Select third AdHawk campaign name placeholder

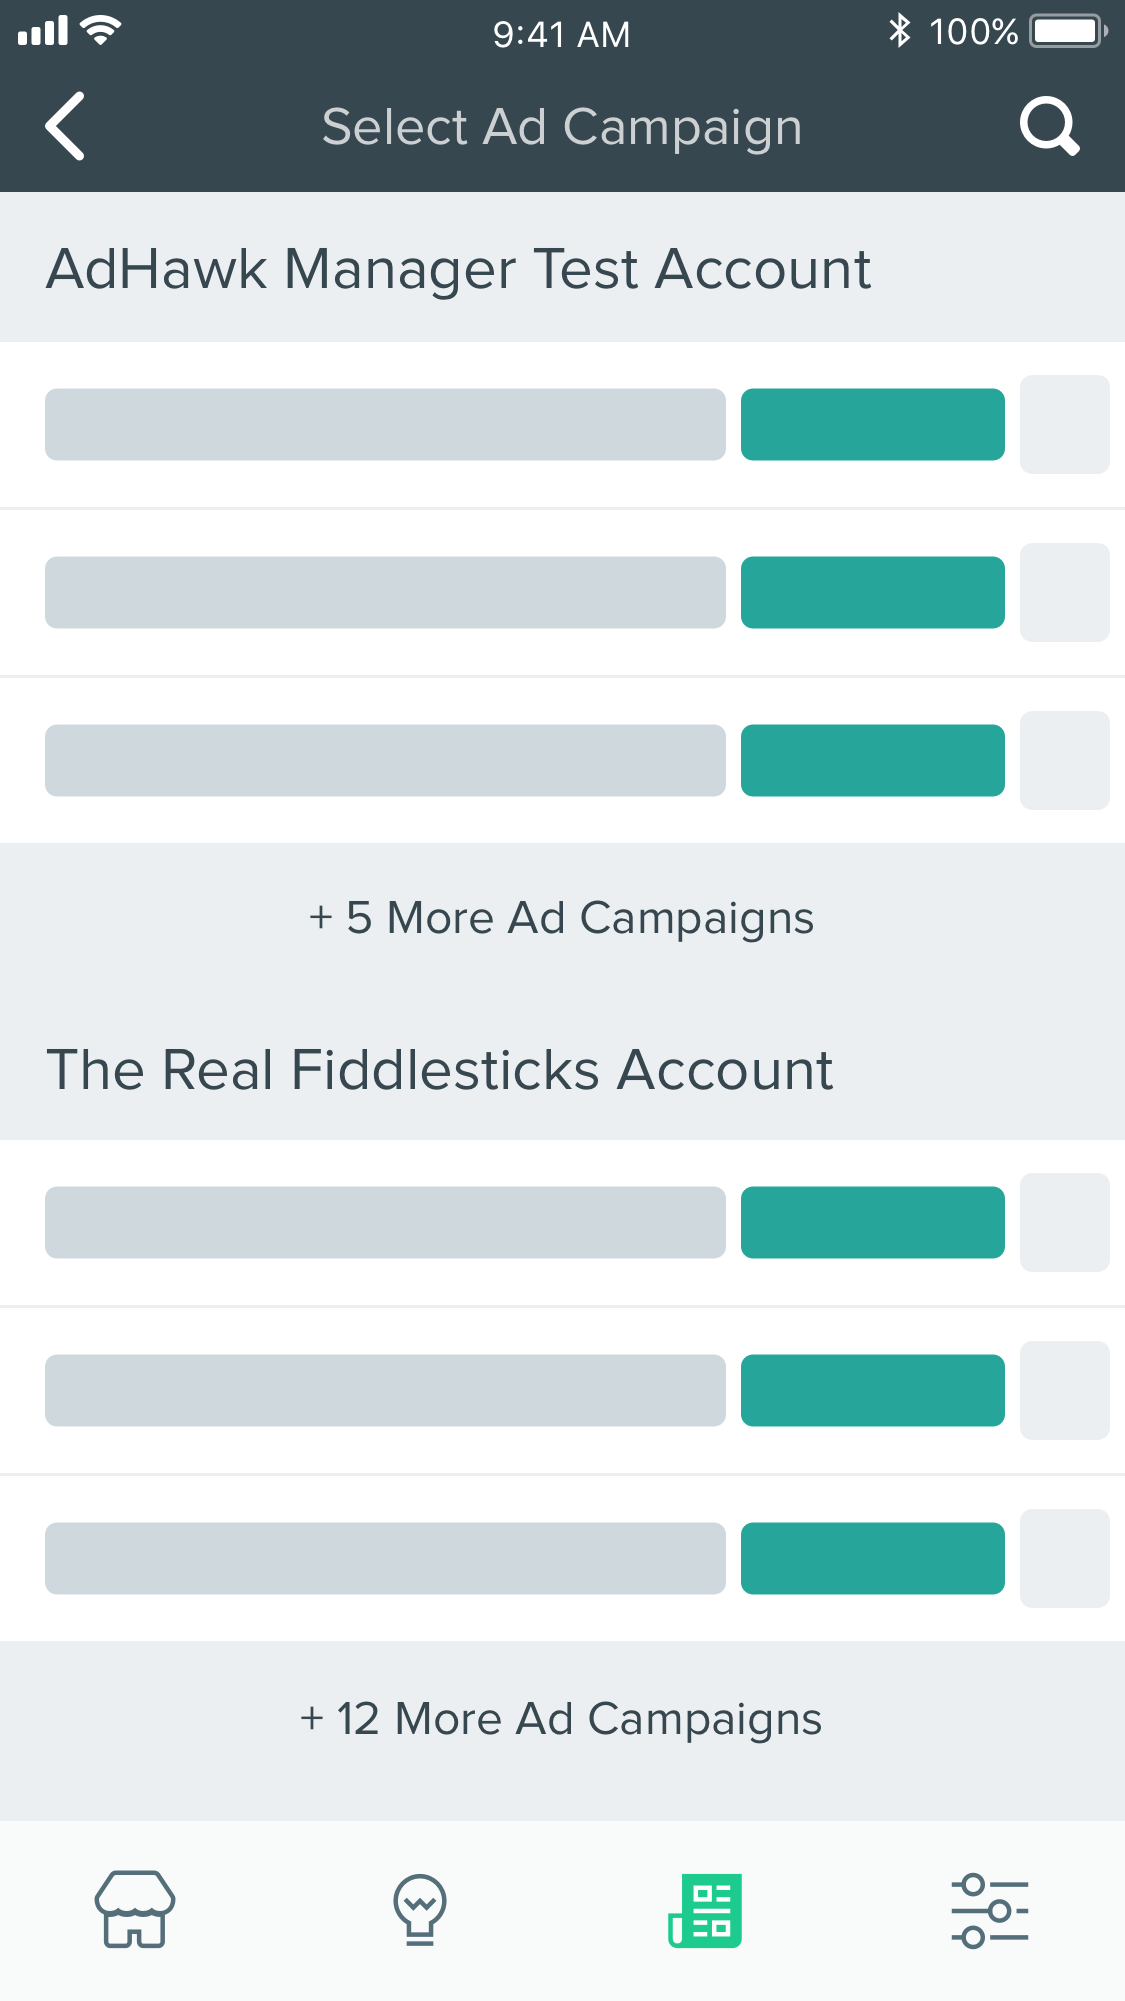click(385, 760)
